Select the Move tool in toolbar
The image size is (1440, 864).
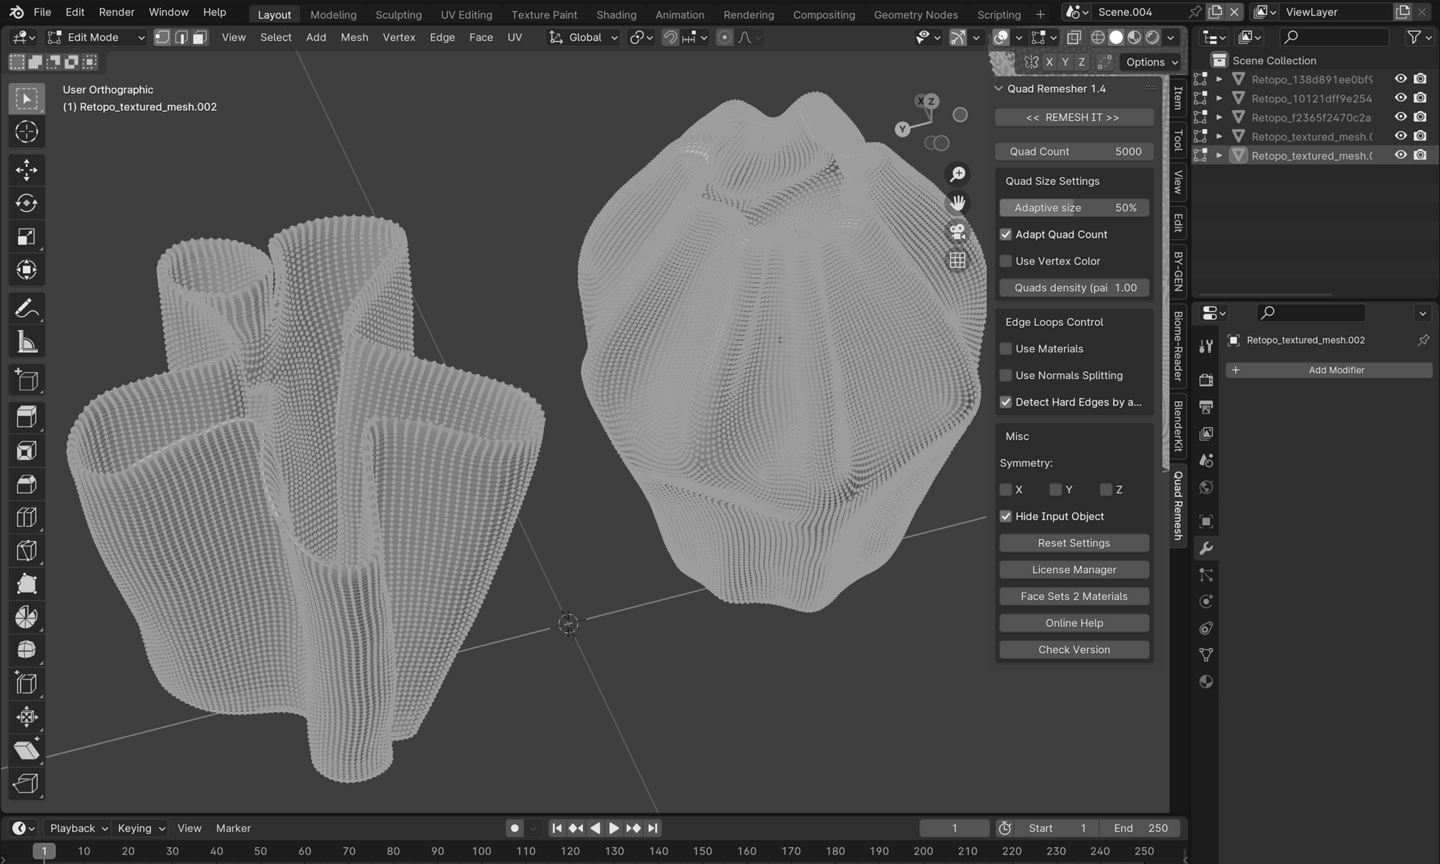click(x=27, y=169)
